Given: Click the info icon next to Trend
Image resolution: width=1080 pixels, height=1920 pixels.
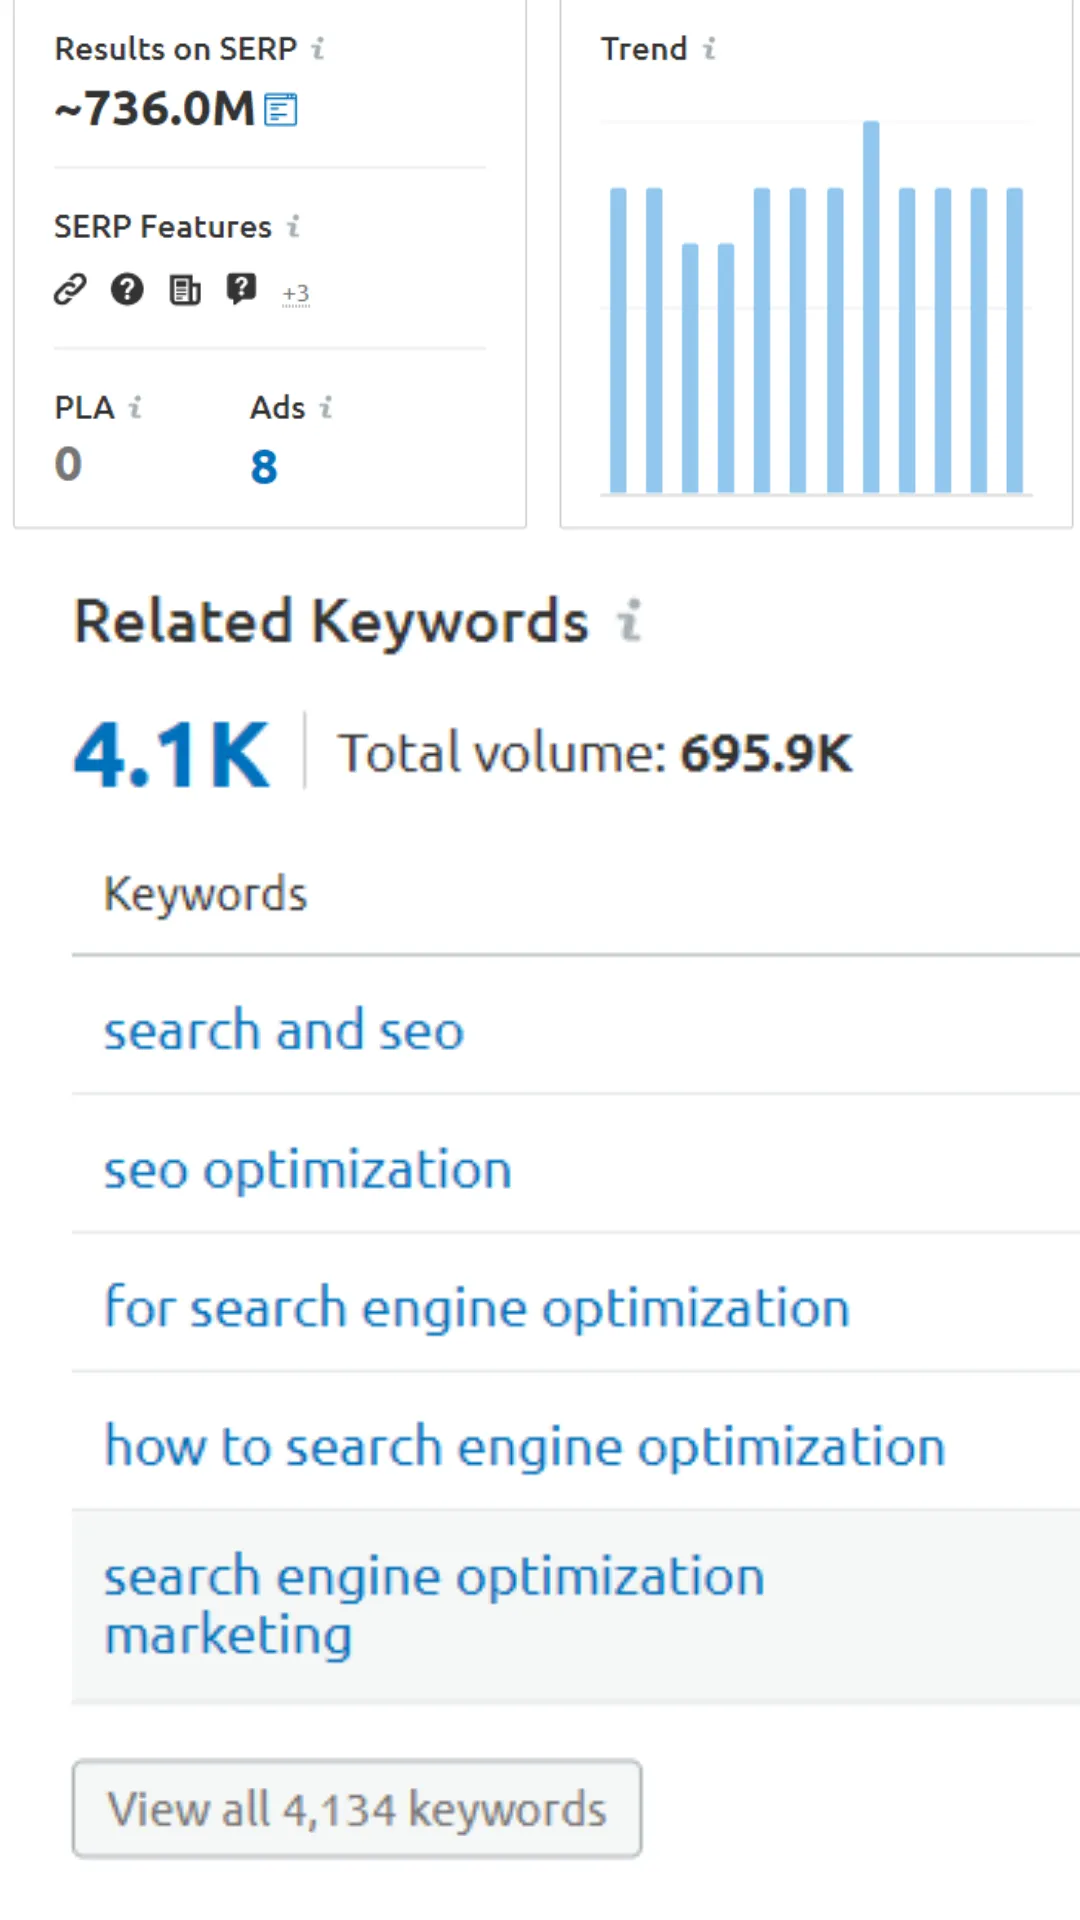Looking at the screenshot, I should point(709,48).
